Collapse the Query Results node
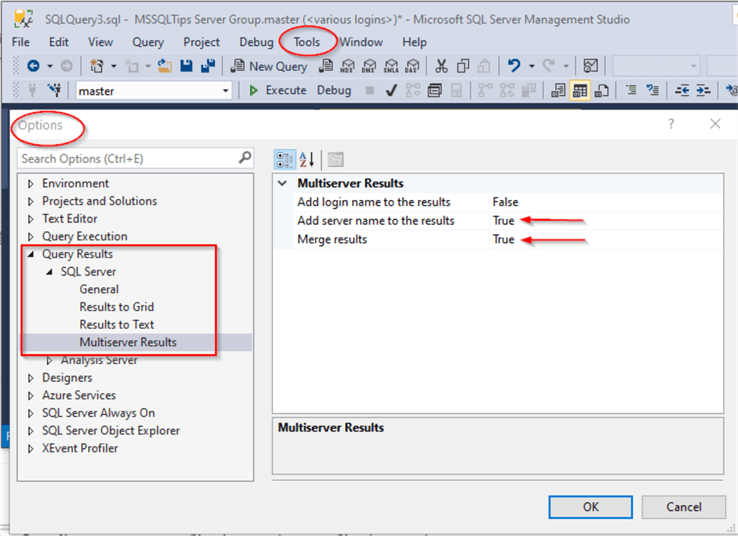 click(x=31, y=254)
